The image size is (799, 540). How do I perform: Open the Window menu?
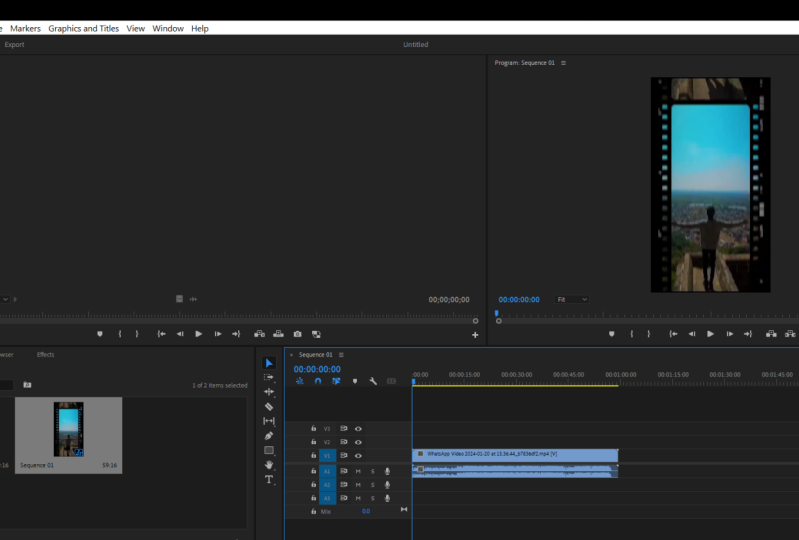tap(168, 29)
